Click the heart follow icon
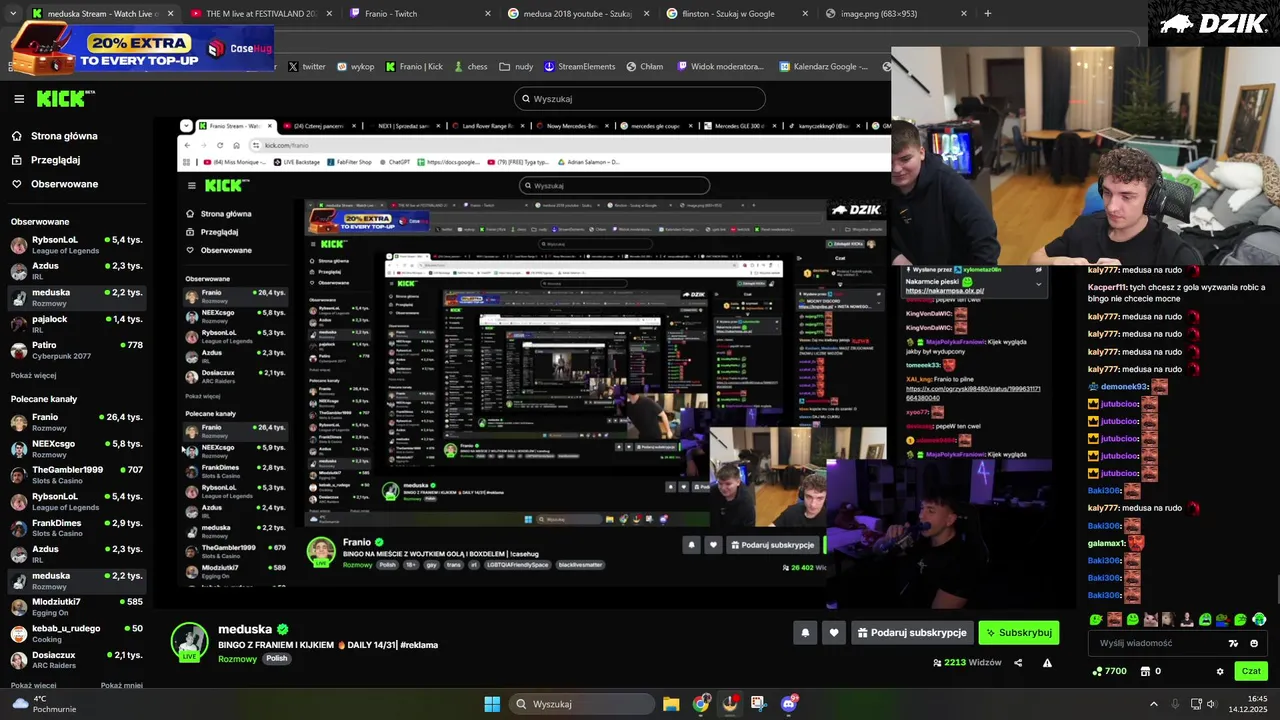 click(834, 633)
